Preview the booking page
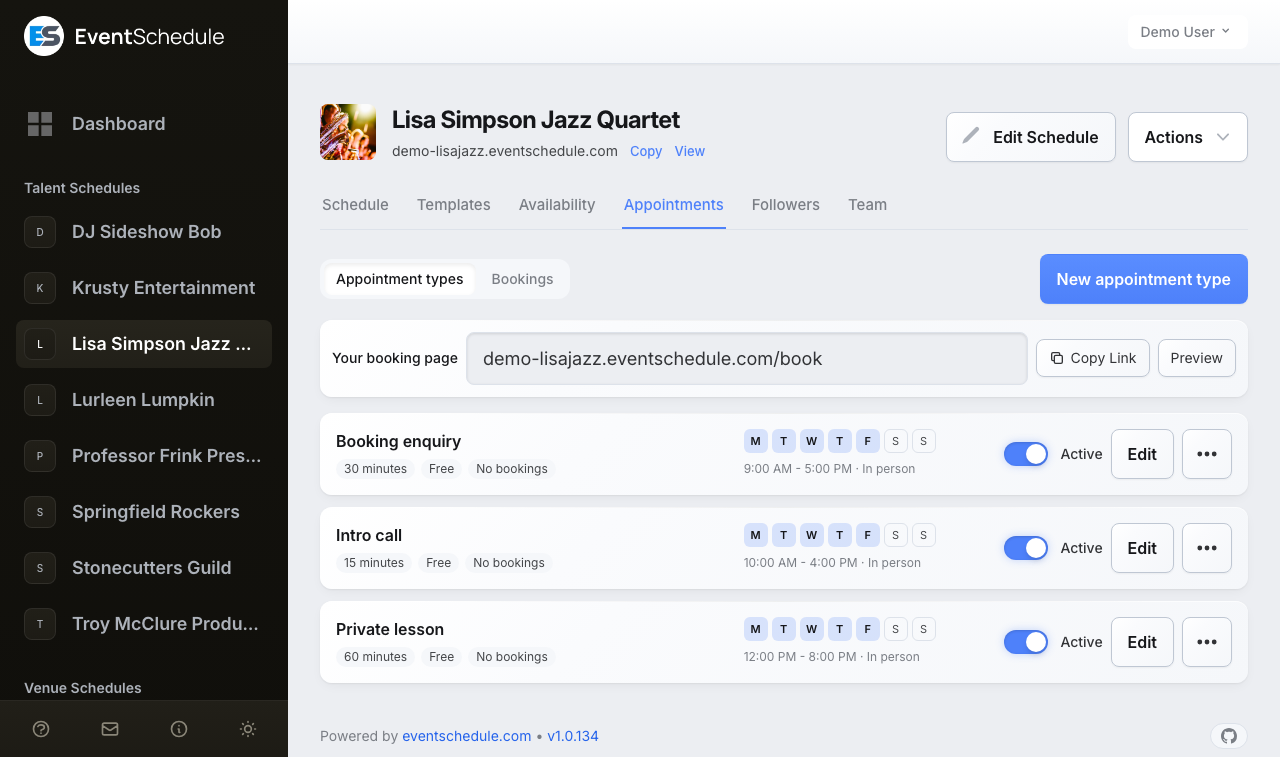The width and height of the screenshot is (1280, 757). click(x=1197, y=358)
